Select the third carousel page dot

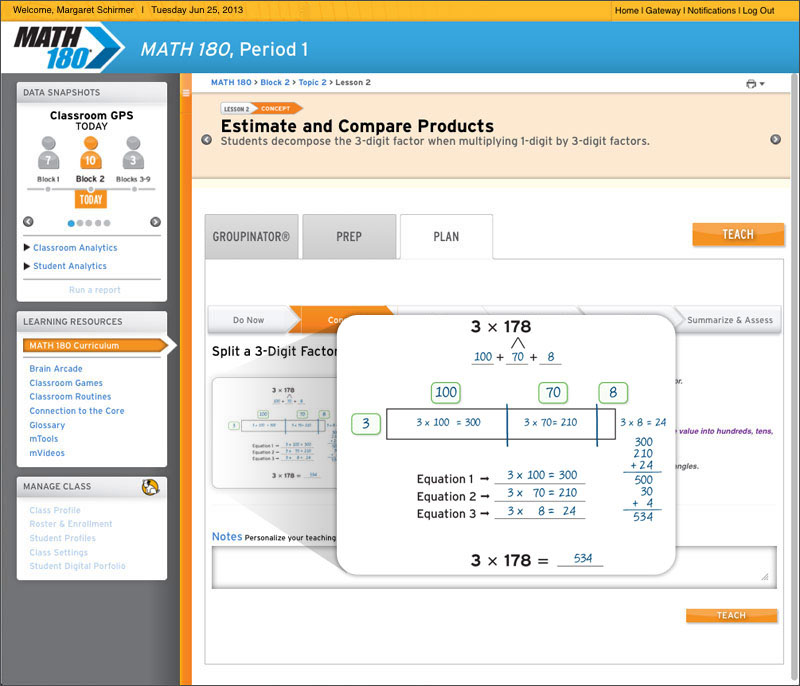click(89, 223)
